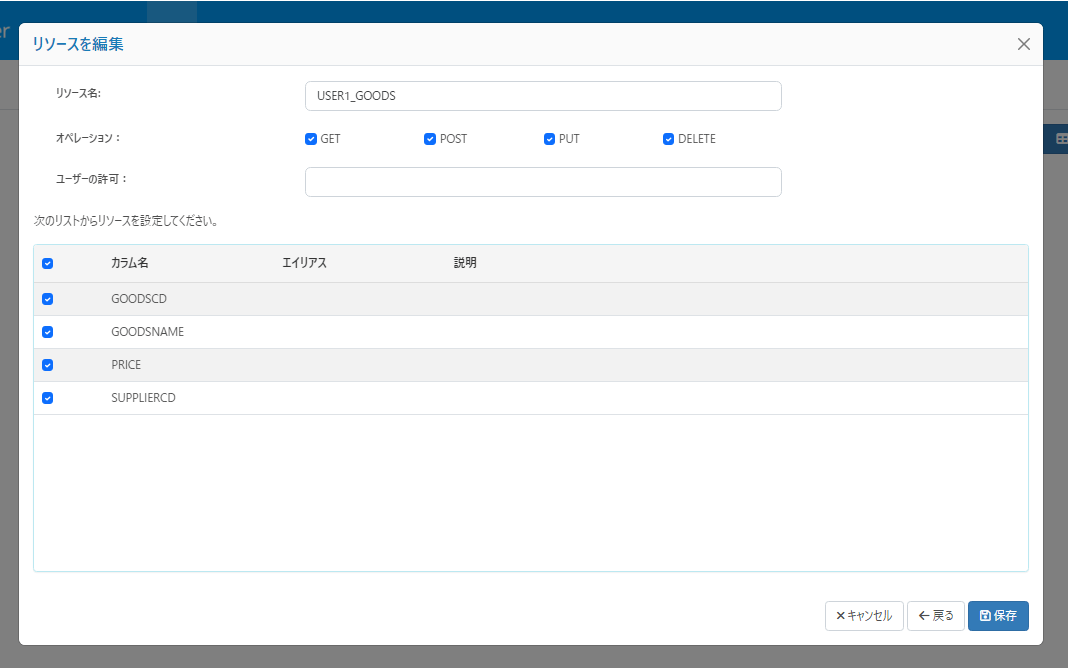Click the エイリアス column header

pyautogui.click(x=304, y=263)
